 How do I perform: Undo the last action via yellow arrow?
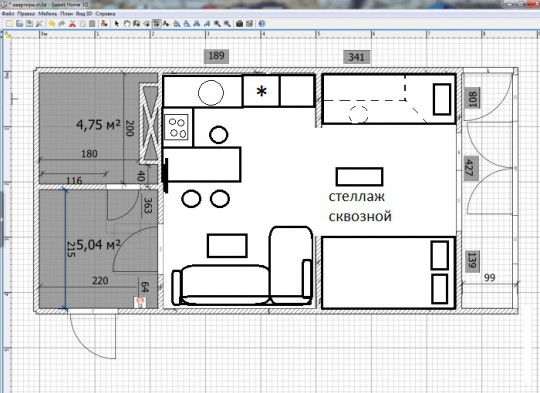(52, 23)
